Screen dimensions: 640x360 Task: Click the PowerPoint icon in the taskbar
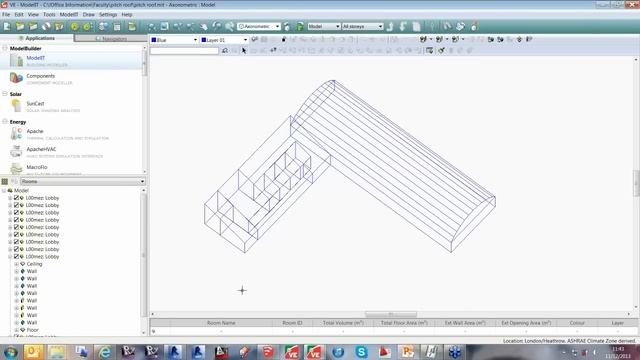coord(407,352)
